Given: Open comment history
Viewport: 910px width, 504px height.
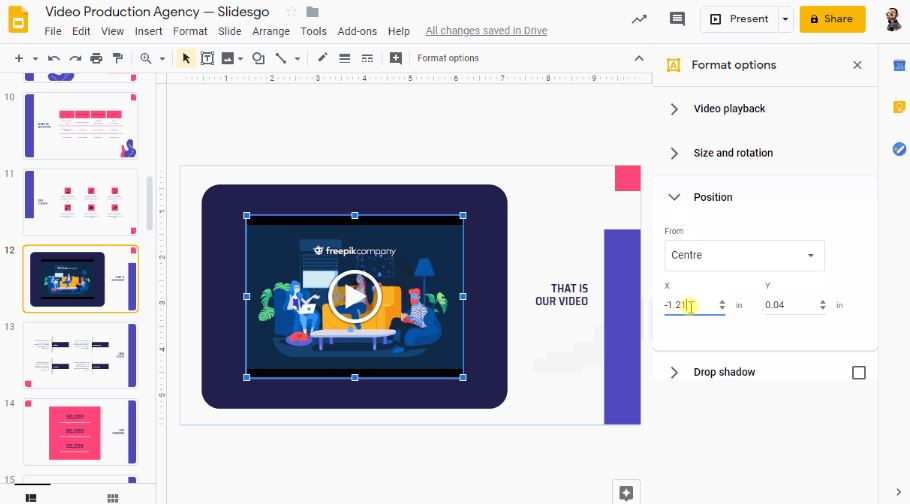Looking at the screenshot, I should pos(677,19).
